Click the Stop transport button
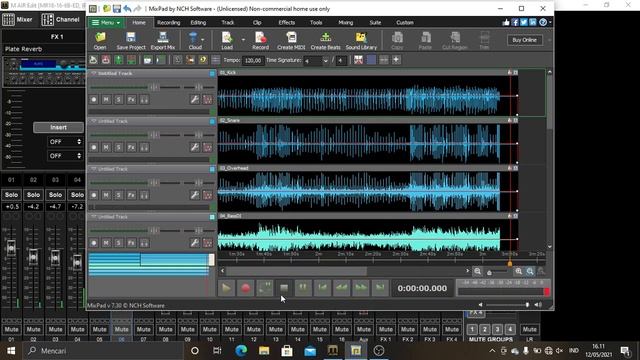The width and height of the screenshot is (640, 360). 284,288
